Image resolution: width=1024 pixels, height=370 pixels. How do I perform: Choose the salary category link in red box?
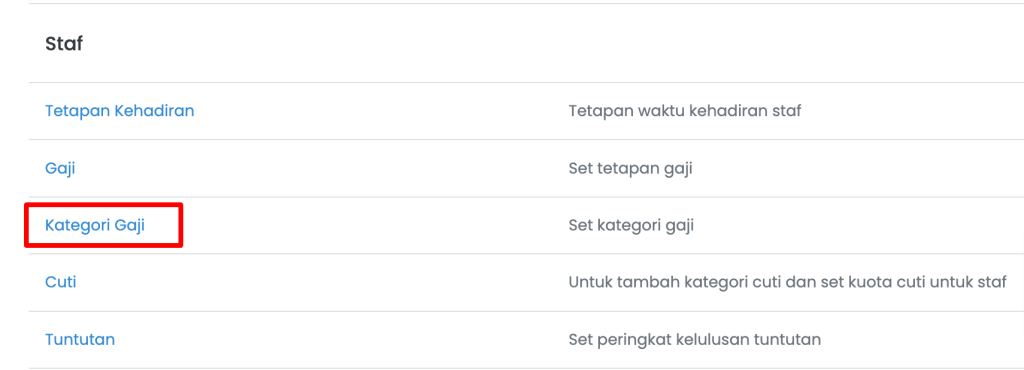(95, 226)
